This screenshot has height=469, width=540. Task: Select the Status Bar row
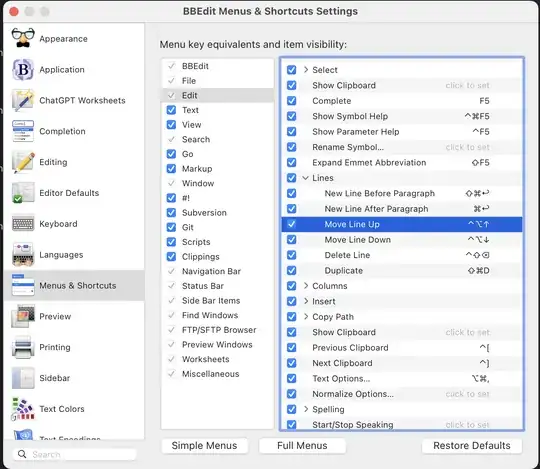pos(217,286)
